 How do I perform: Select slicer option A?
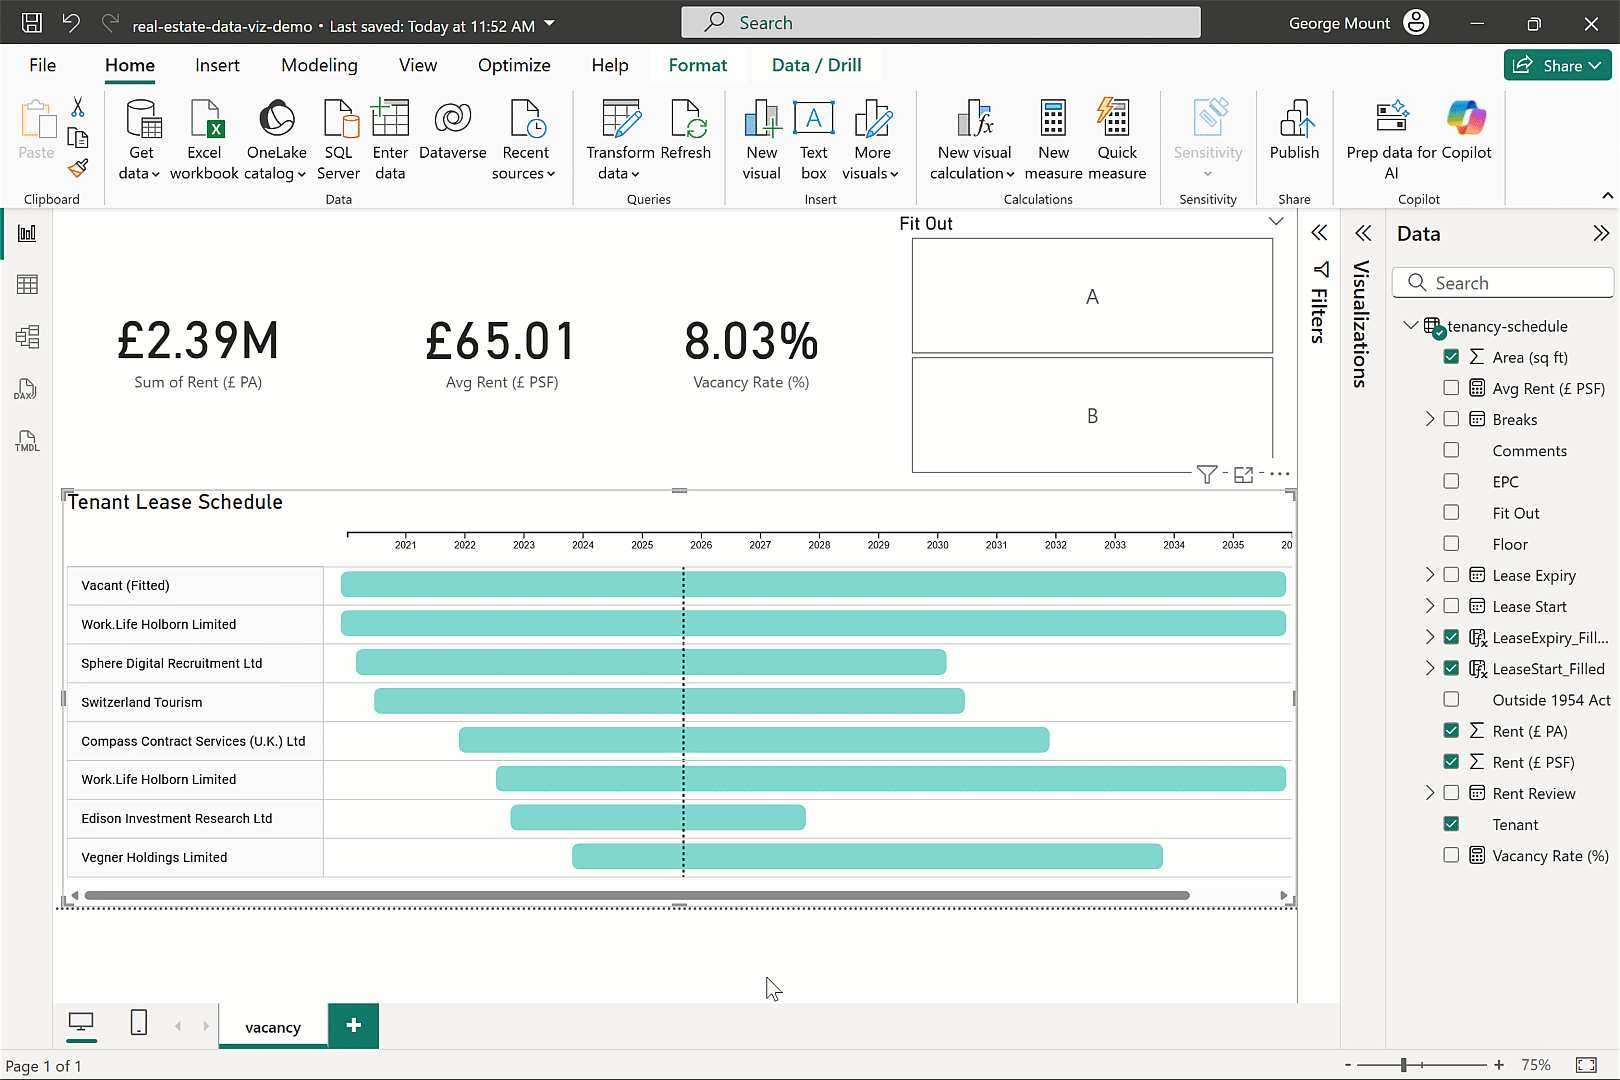click(x=1092, y=296)
